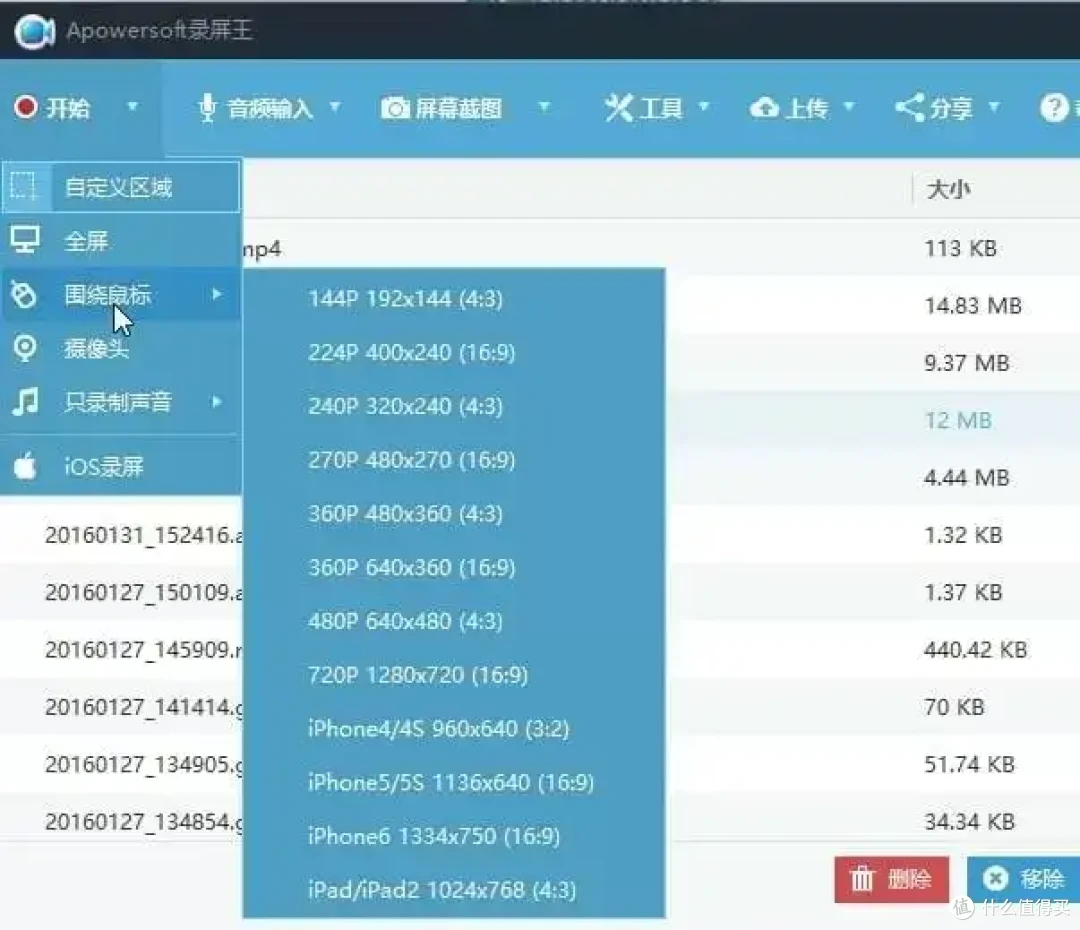Select 144P 192x144 (4:3) resolution

tap(454, 299)
